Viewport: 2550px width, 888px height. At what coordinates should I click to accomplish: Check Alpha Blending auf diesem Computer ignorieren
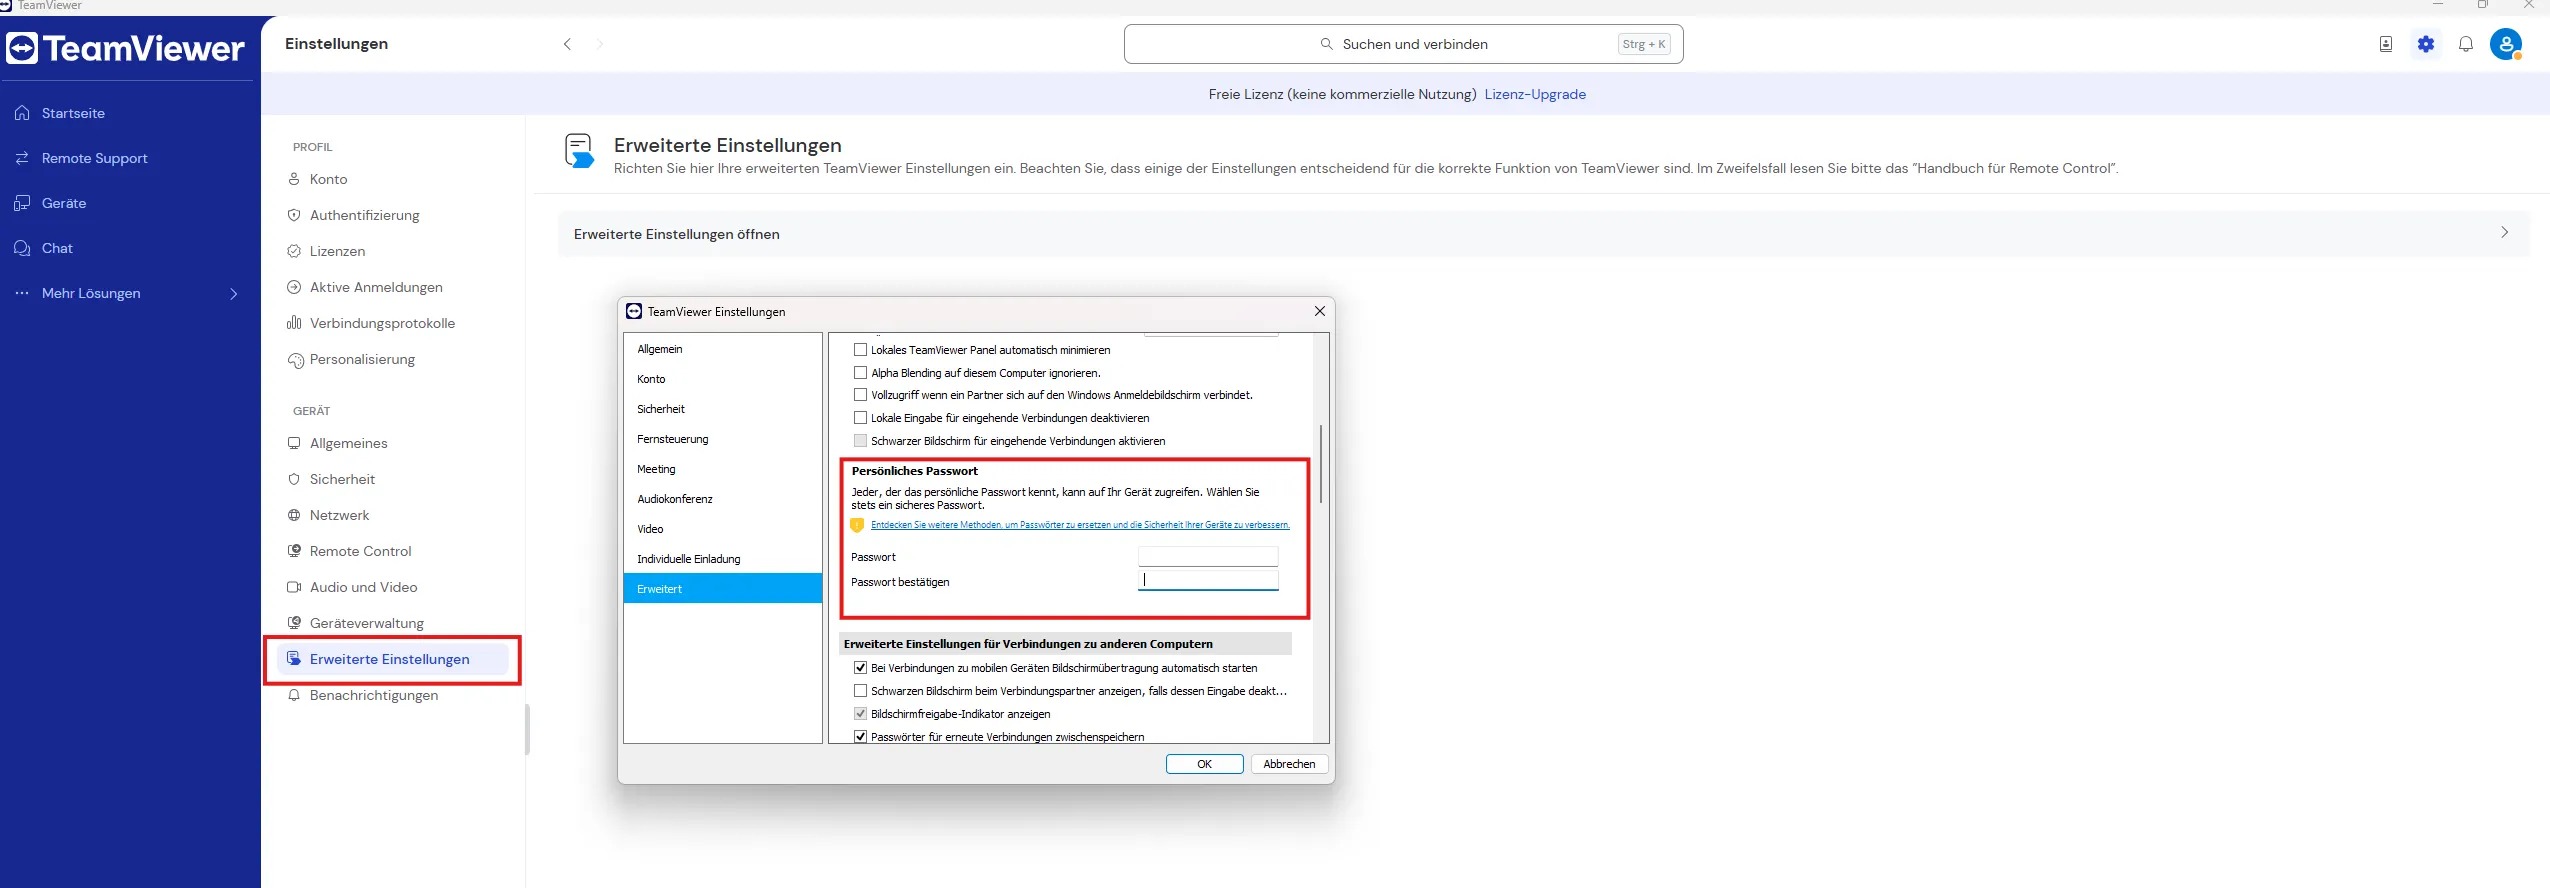(x=860, y=373)
